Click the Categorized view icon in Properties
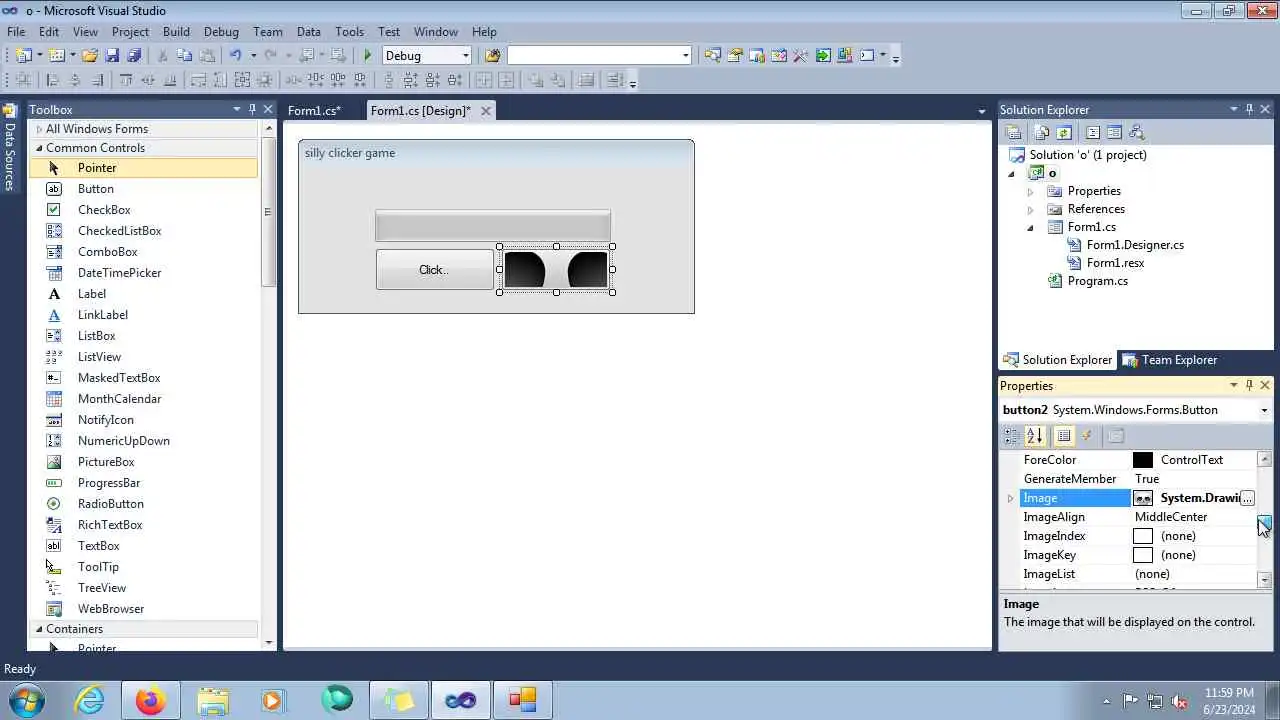Screen dimensions: 1280x720 (1012, 436)
